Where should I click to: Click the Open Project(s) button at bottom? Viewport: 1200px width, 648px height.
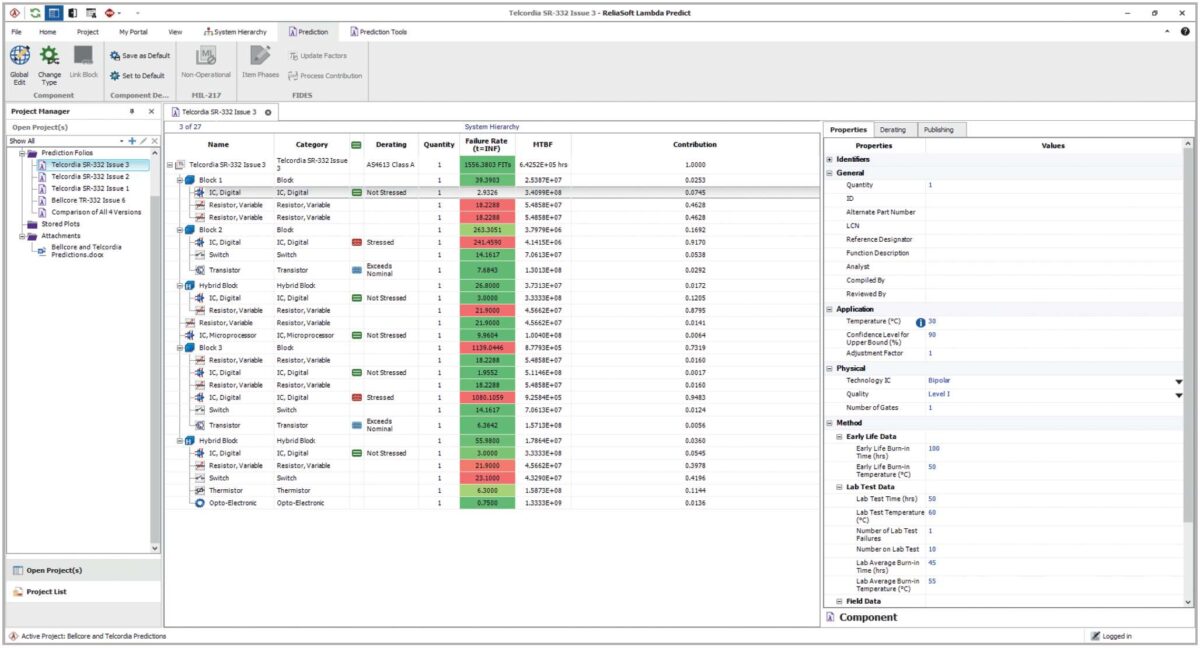(x=82, y=570)
